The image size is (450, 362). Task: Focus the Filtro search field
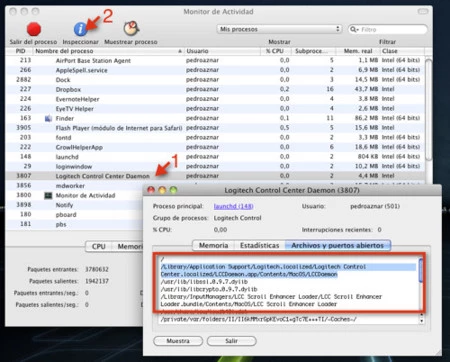click(x=387, y=29)
